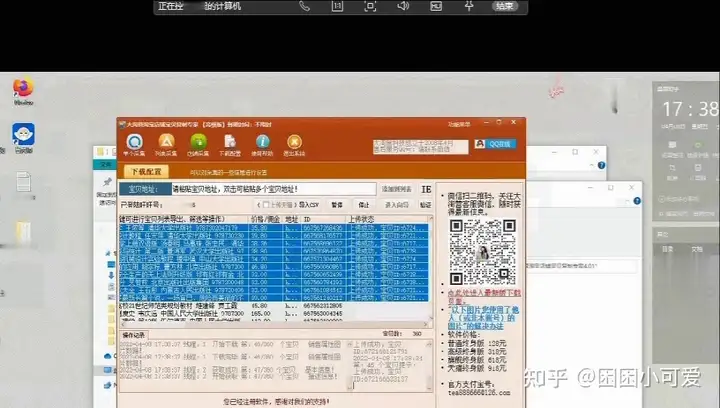720x408 pixels.
Task: Click the 验证 button
Action: click(426, 205)
